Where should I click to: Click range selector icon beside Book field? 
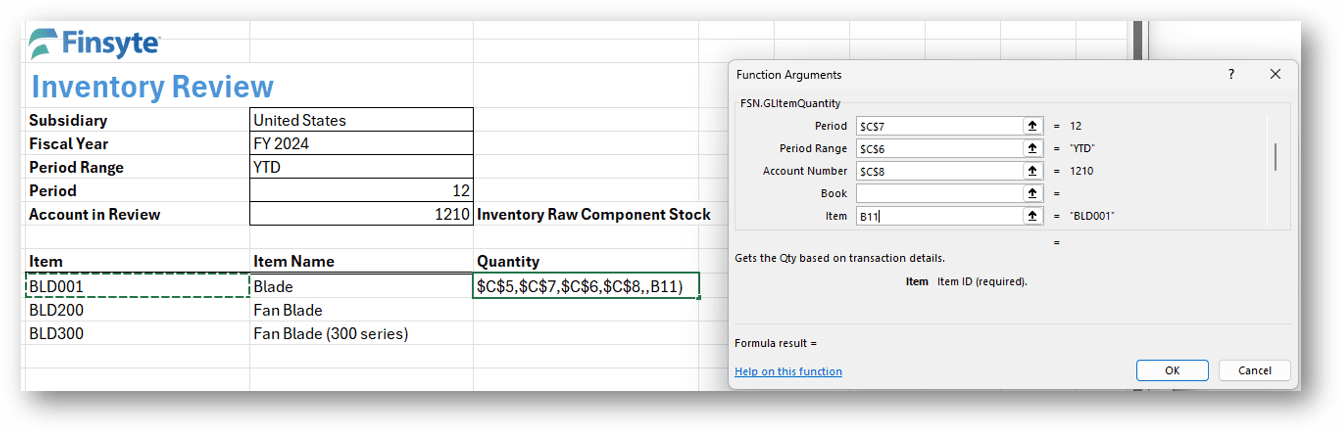(1032, 193)
